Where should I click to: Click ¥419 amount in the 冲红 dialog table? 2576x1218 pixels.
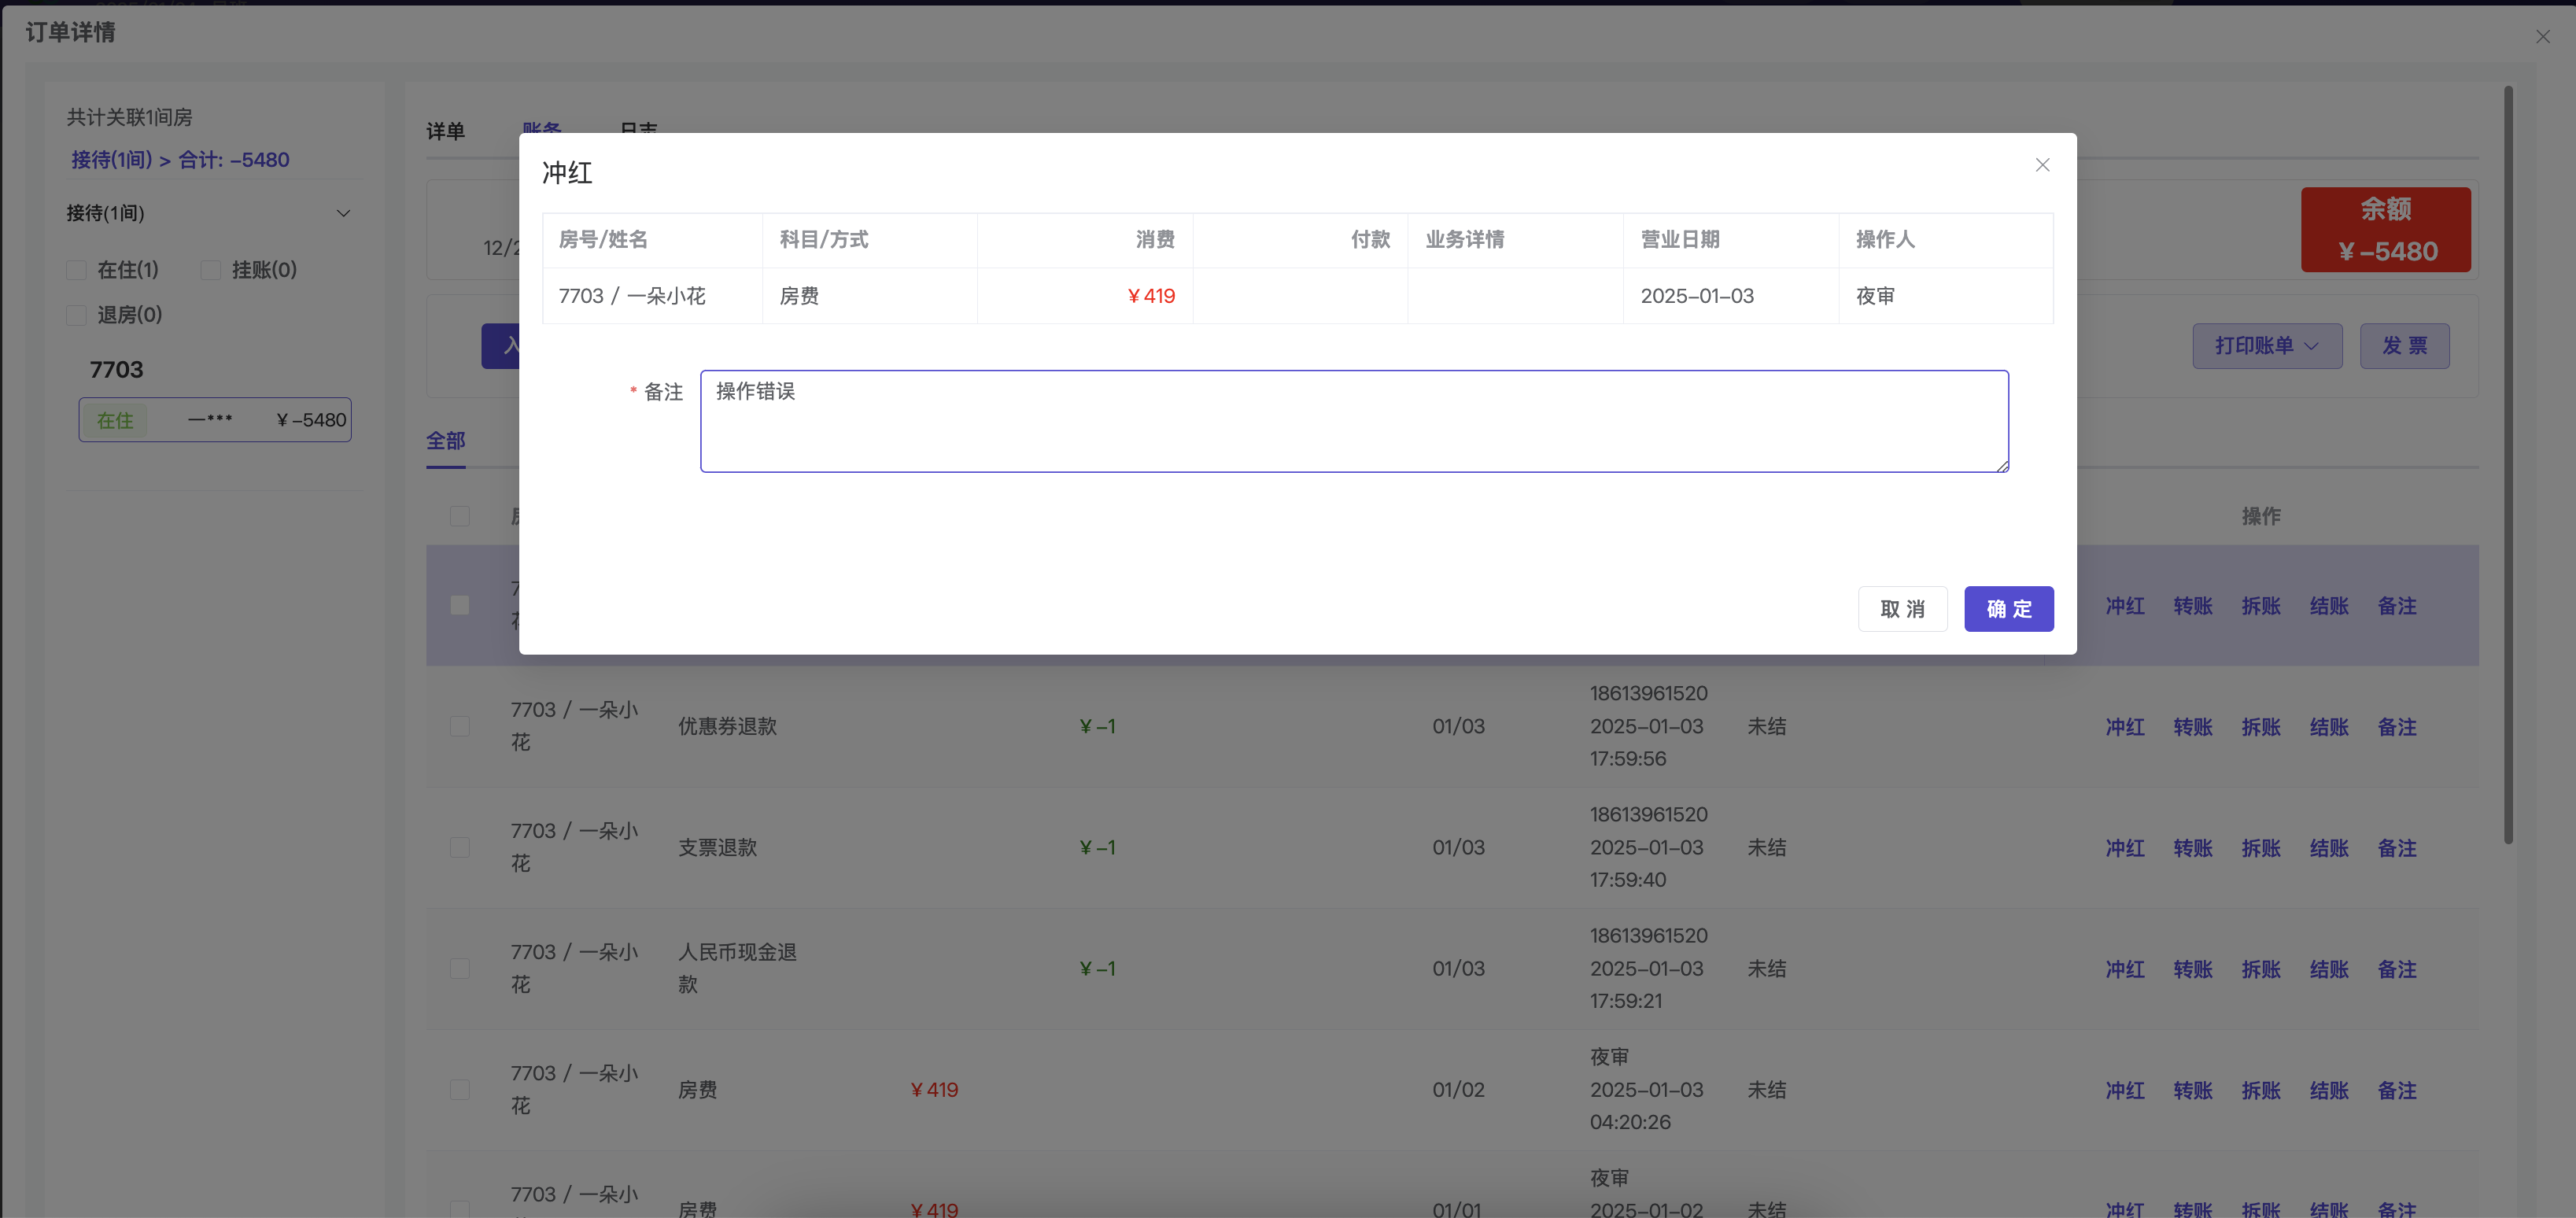click(x=1151, y=296)
